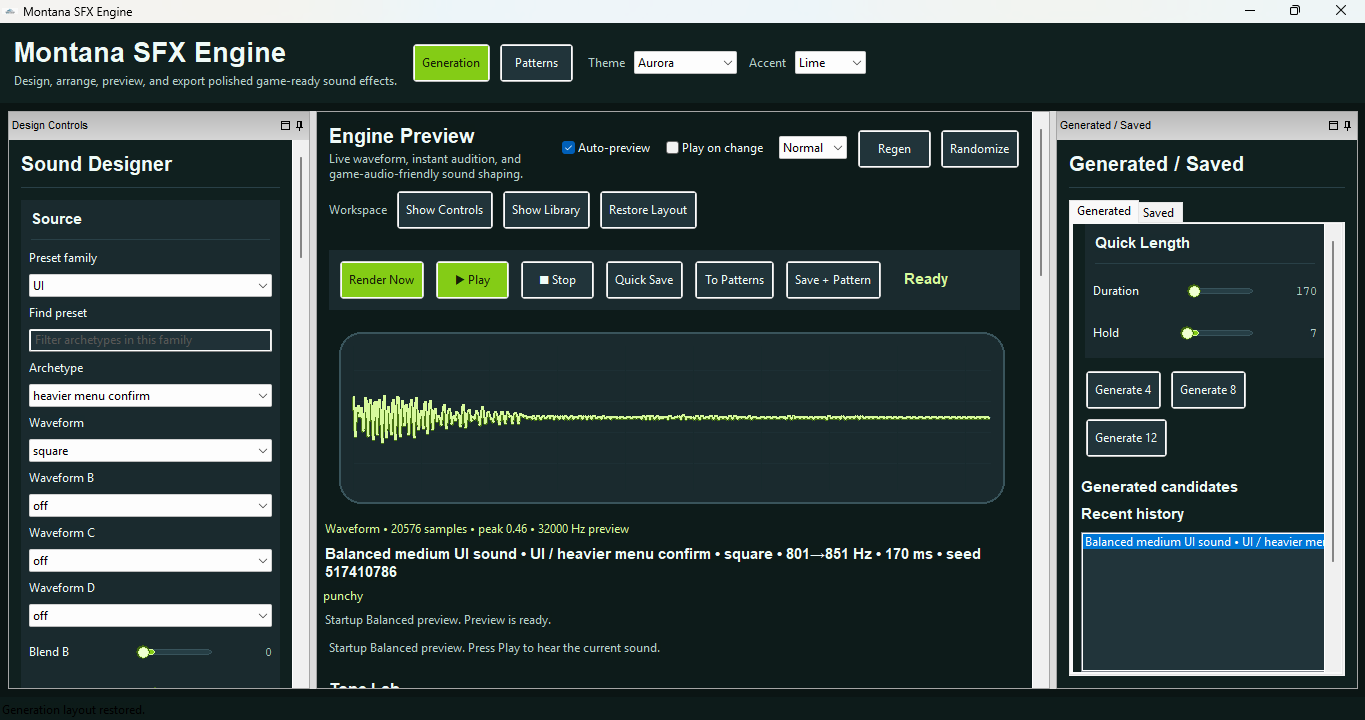Click the Quick Save button

644,280
